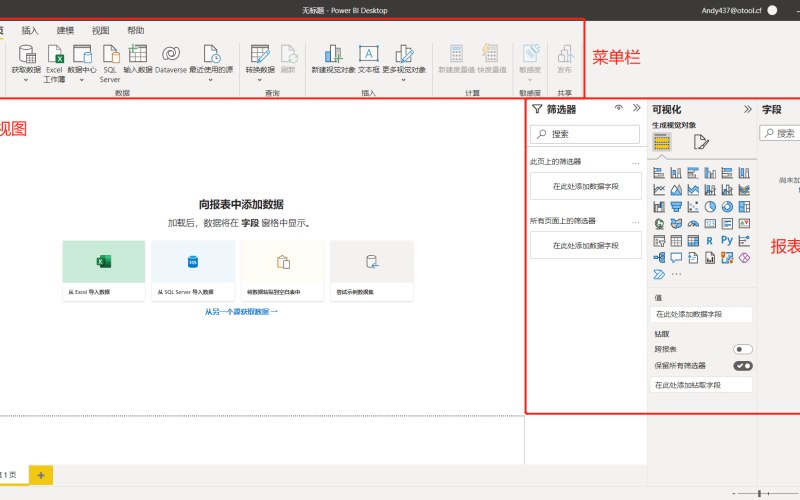Screen dimensions: 800x500
Task: Open the 更多视觉对象 dropdown arrow
Action: point(404,80)
